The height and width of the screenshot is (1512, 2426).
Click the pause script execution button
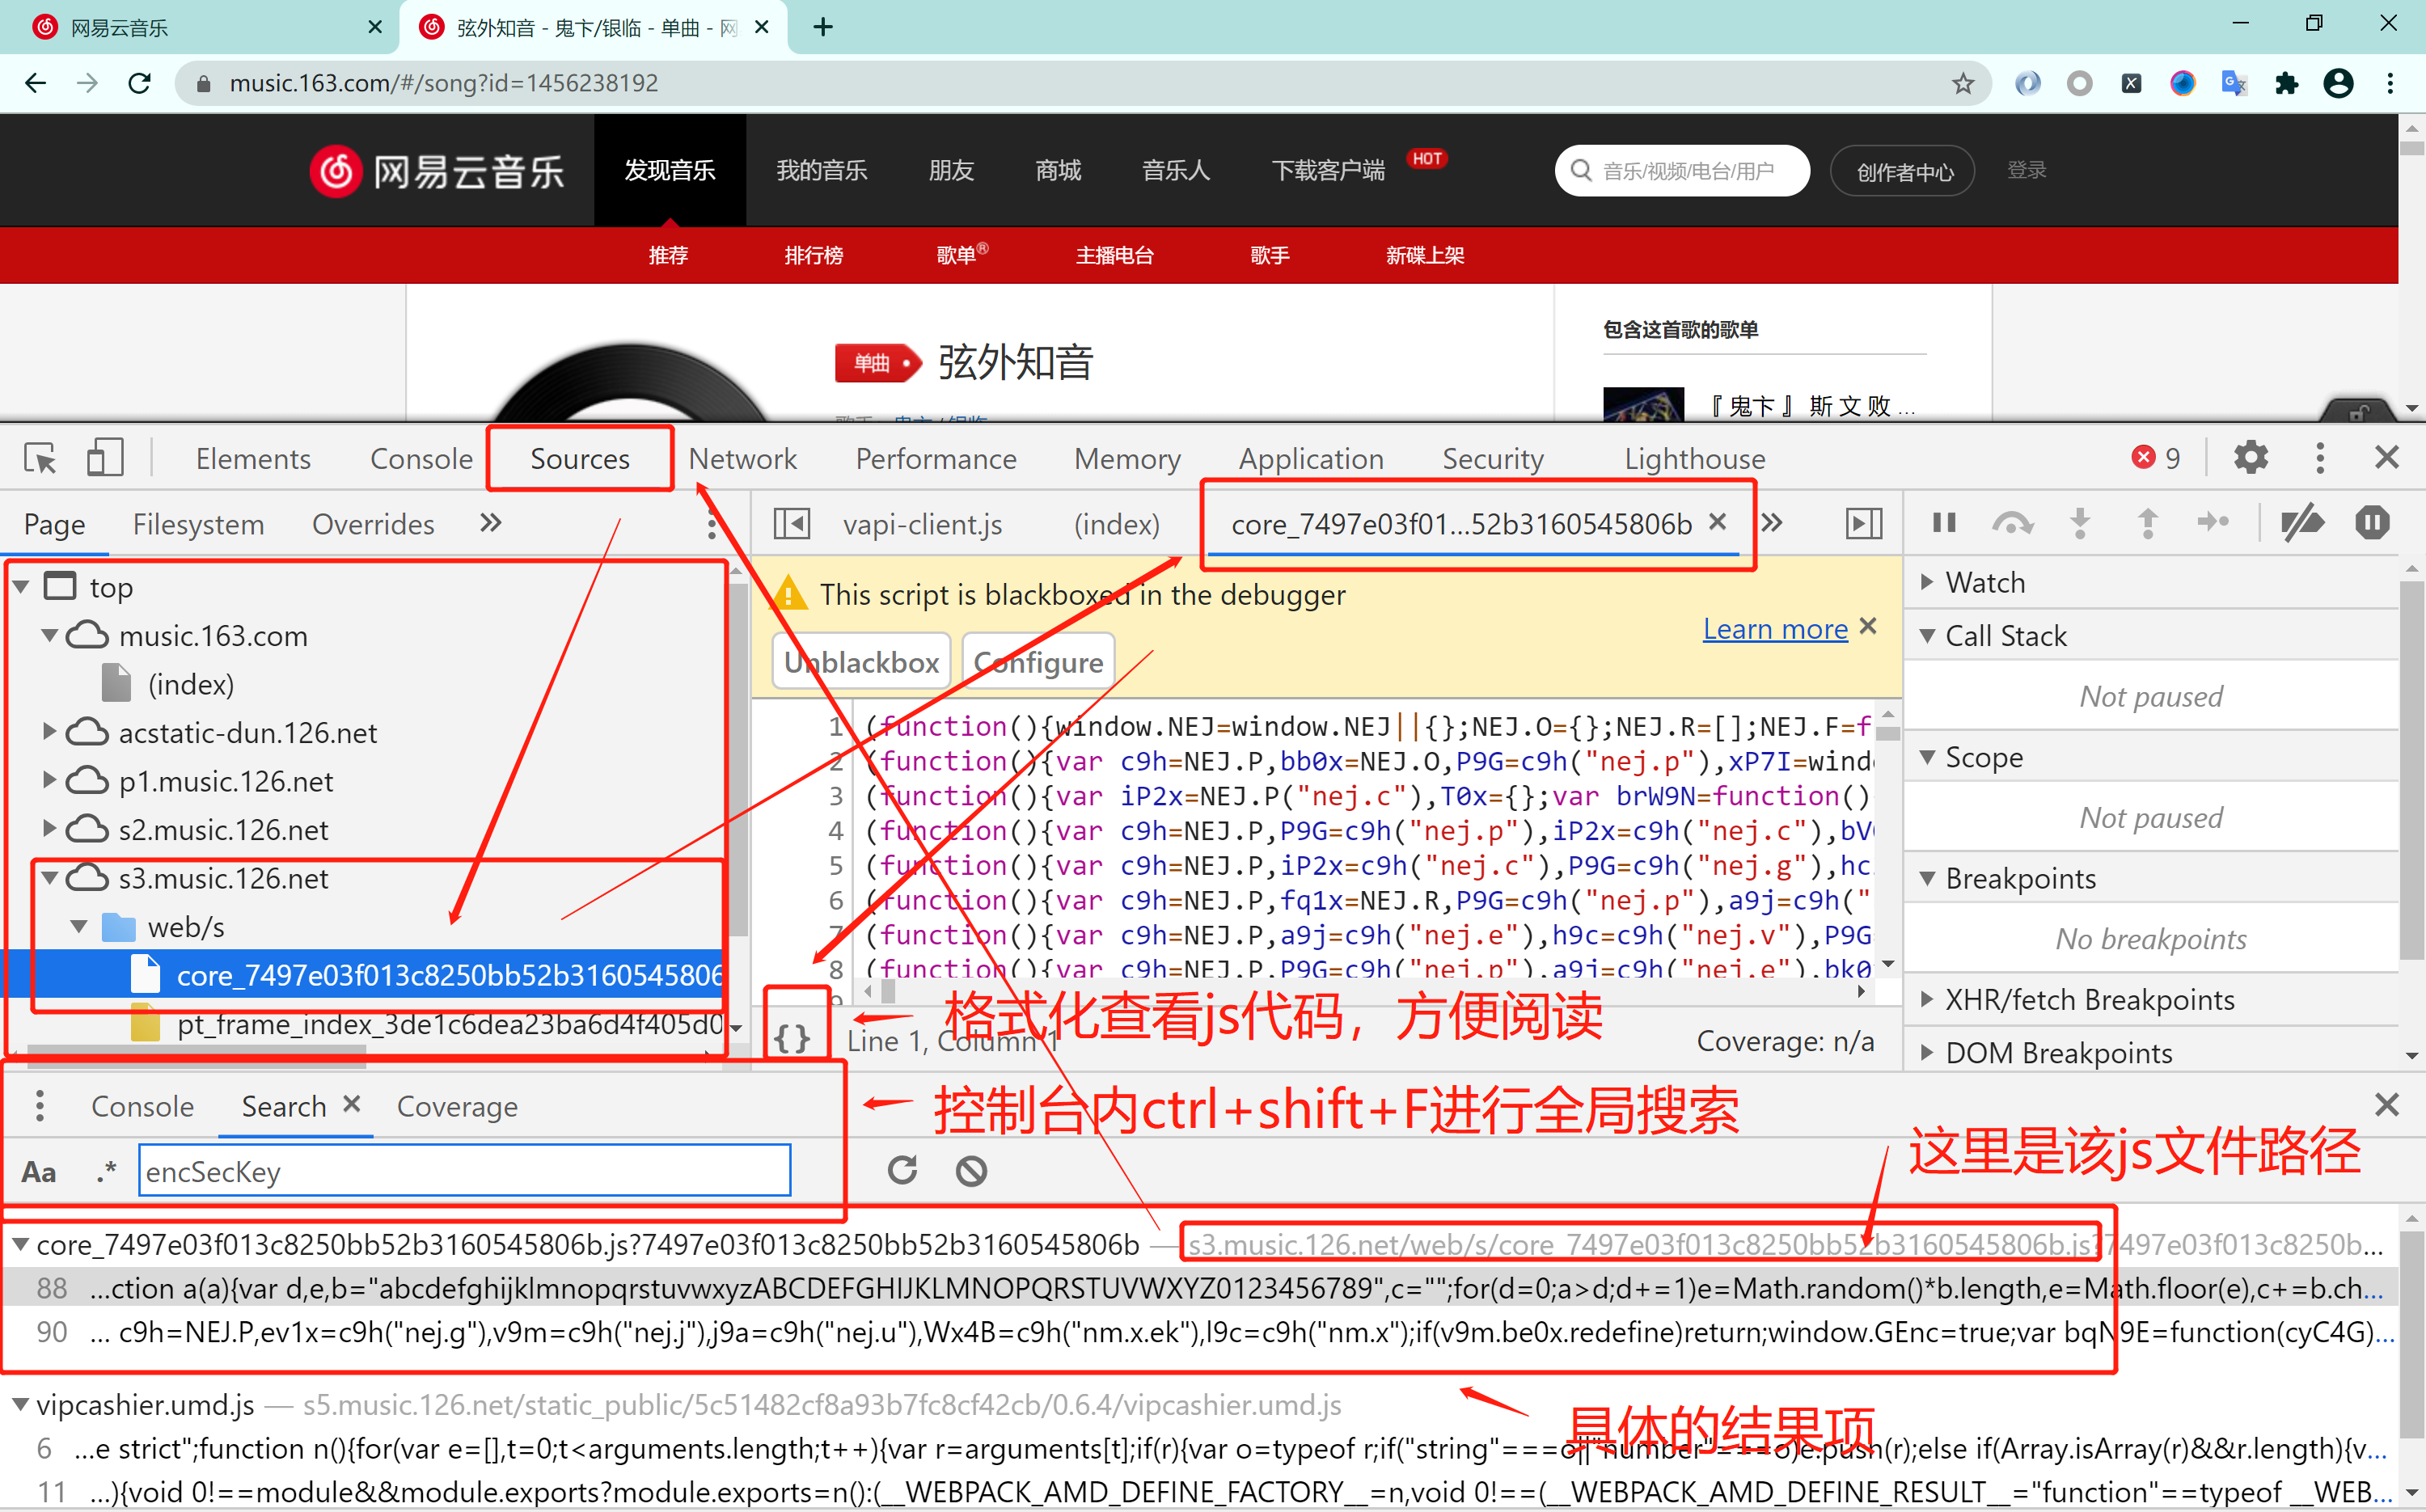click(1944, 523)
